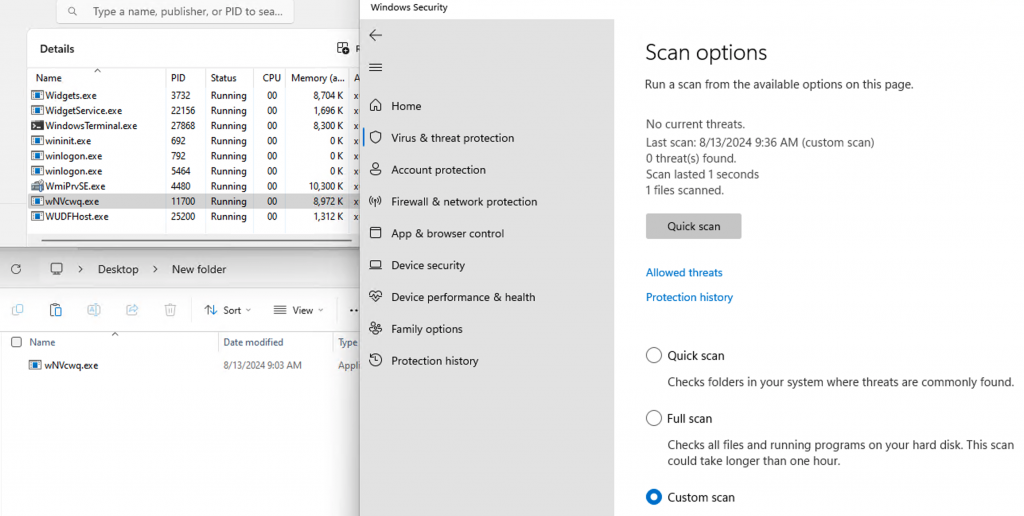The height and width of the screenshot is (516, 1024).
Task: Click the clock icon for Protection history
Action: [376, 360]
